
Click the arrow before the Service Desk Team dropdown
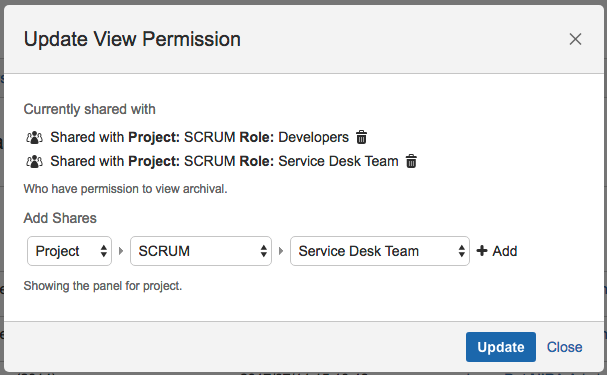click(281, 251)
